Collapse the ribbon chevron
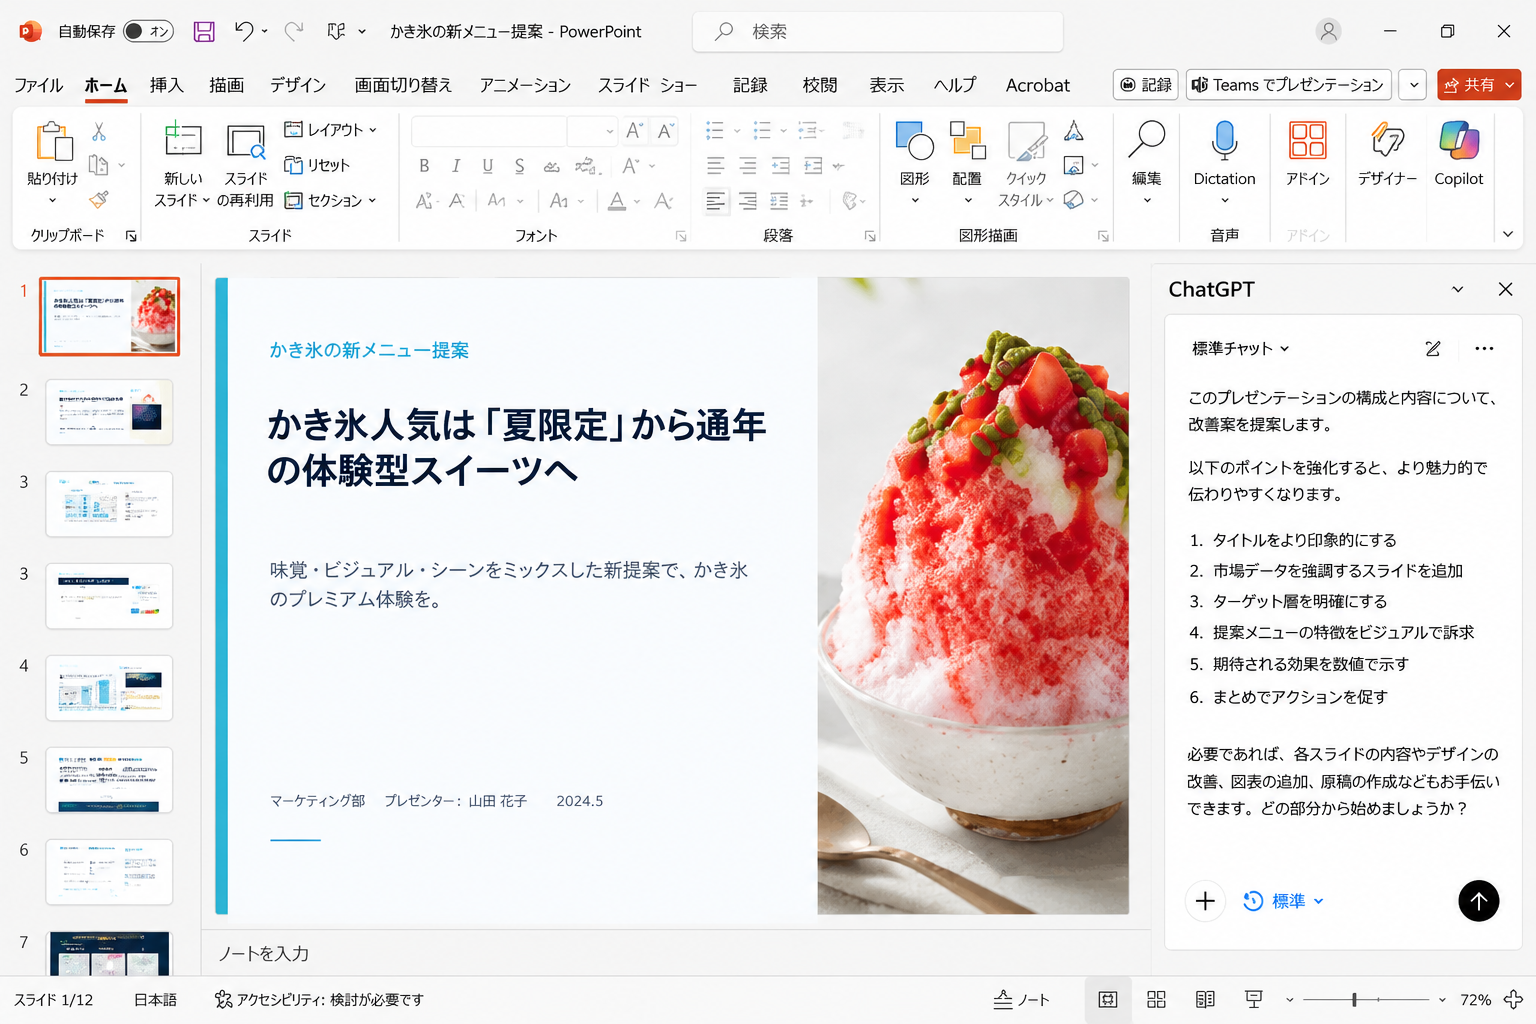Image resolution: width=1536 pixels, height=1024 pixels. coord(1508,234)
